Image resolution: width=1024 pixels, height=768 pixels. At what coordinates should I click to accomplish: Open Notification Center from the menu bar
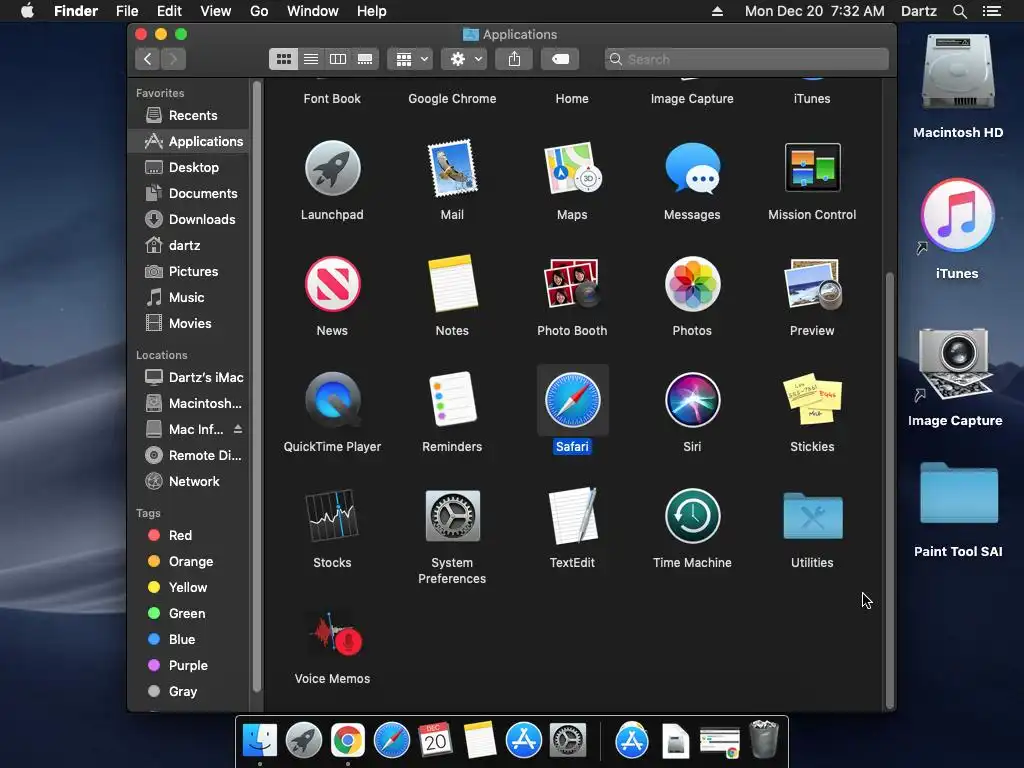pos(992,11)
